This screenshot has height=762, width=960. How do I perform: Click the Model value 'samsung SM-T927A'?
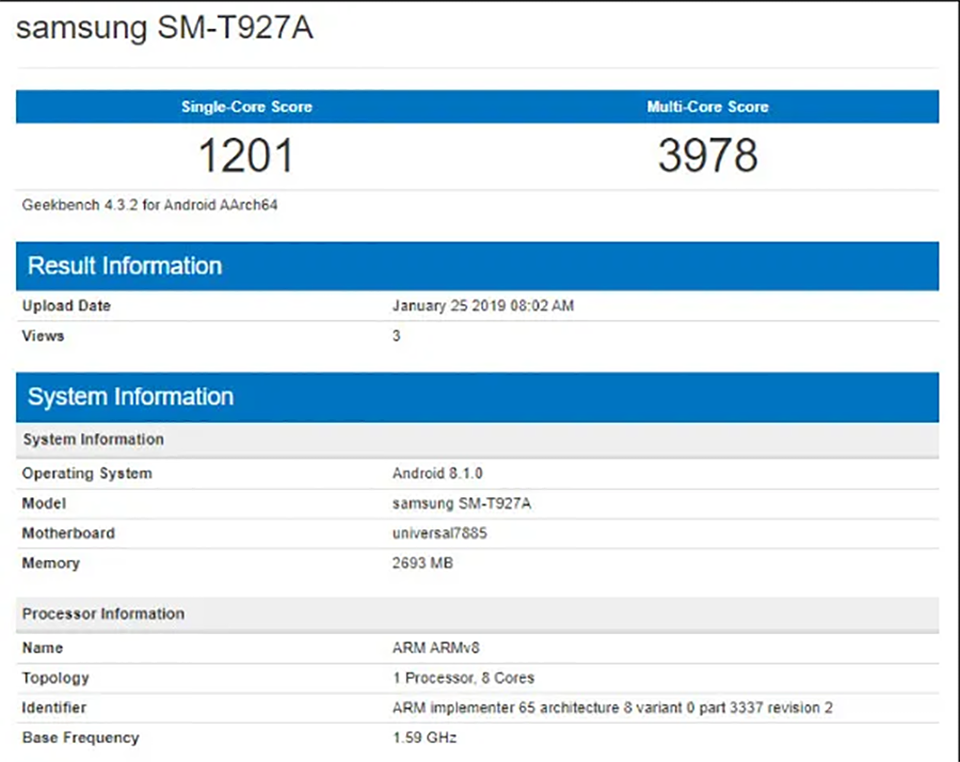pyautogui.click(x=462, y=503)
